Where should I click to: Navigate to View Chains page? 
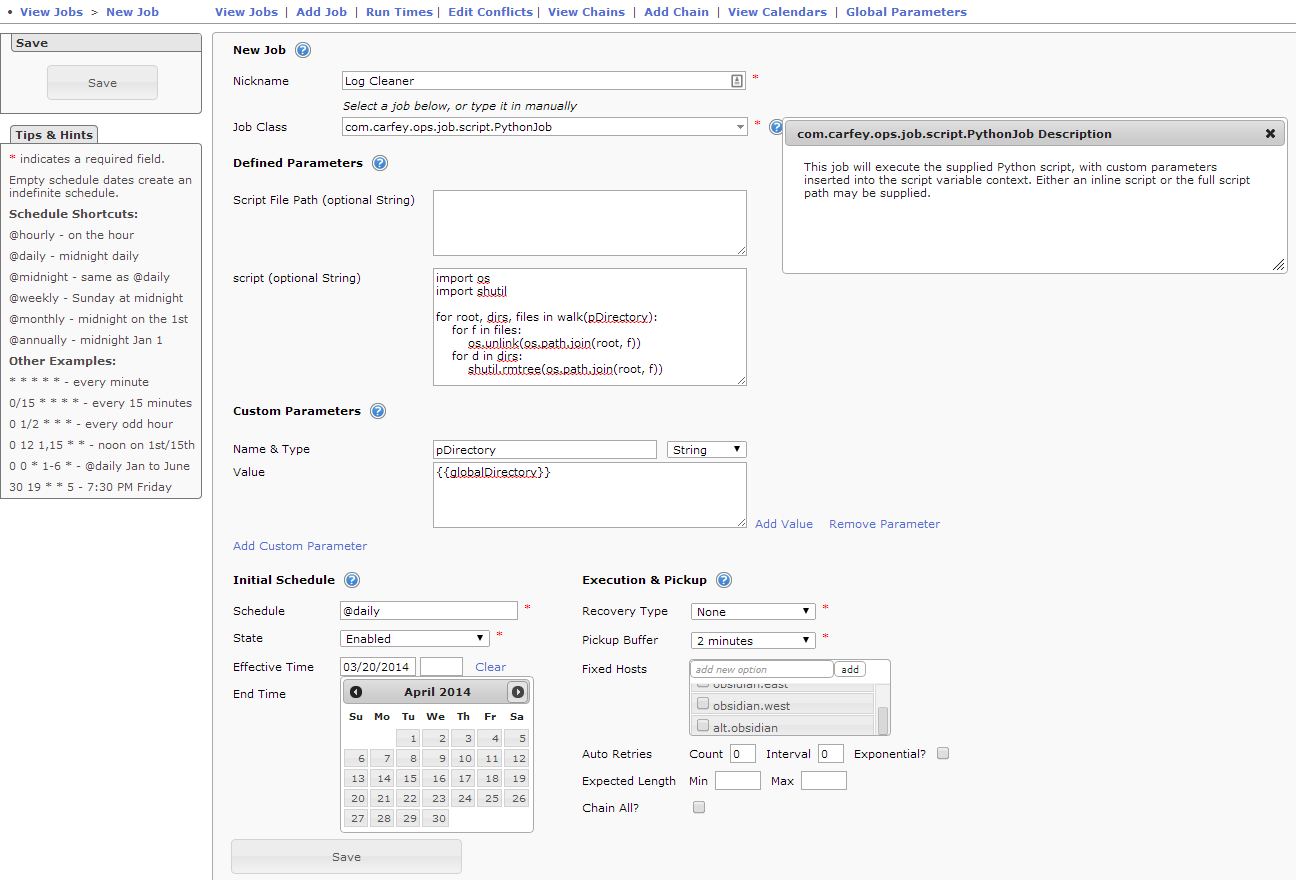586,12
